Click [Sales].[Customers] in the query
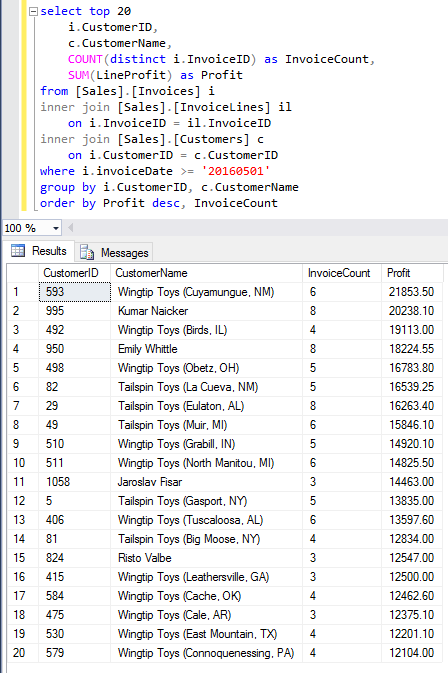448x673 pixels. coord(183,139)
